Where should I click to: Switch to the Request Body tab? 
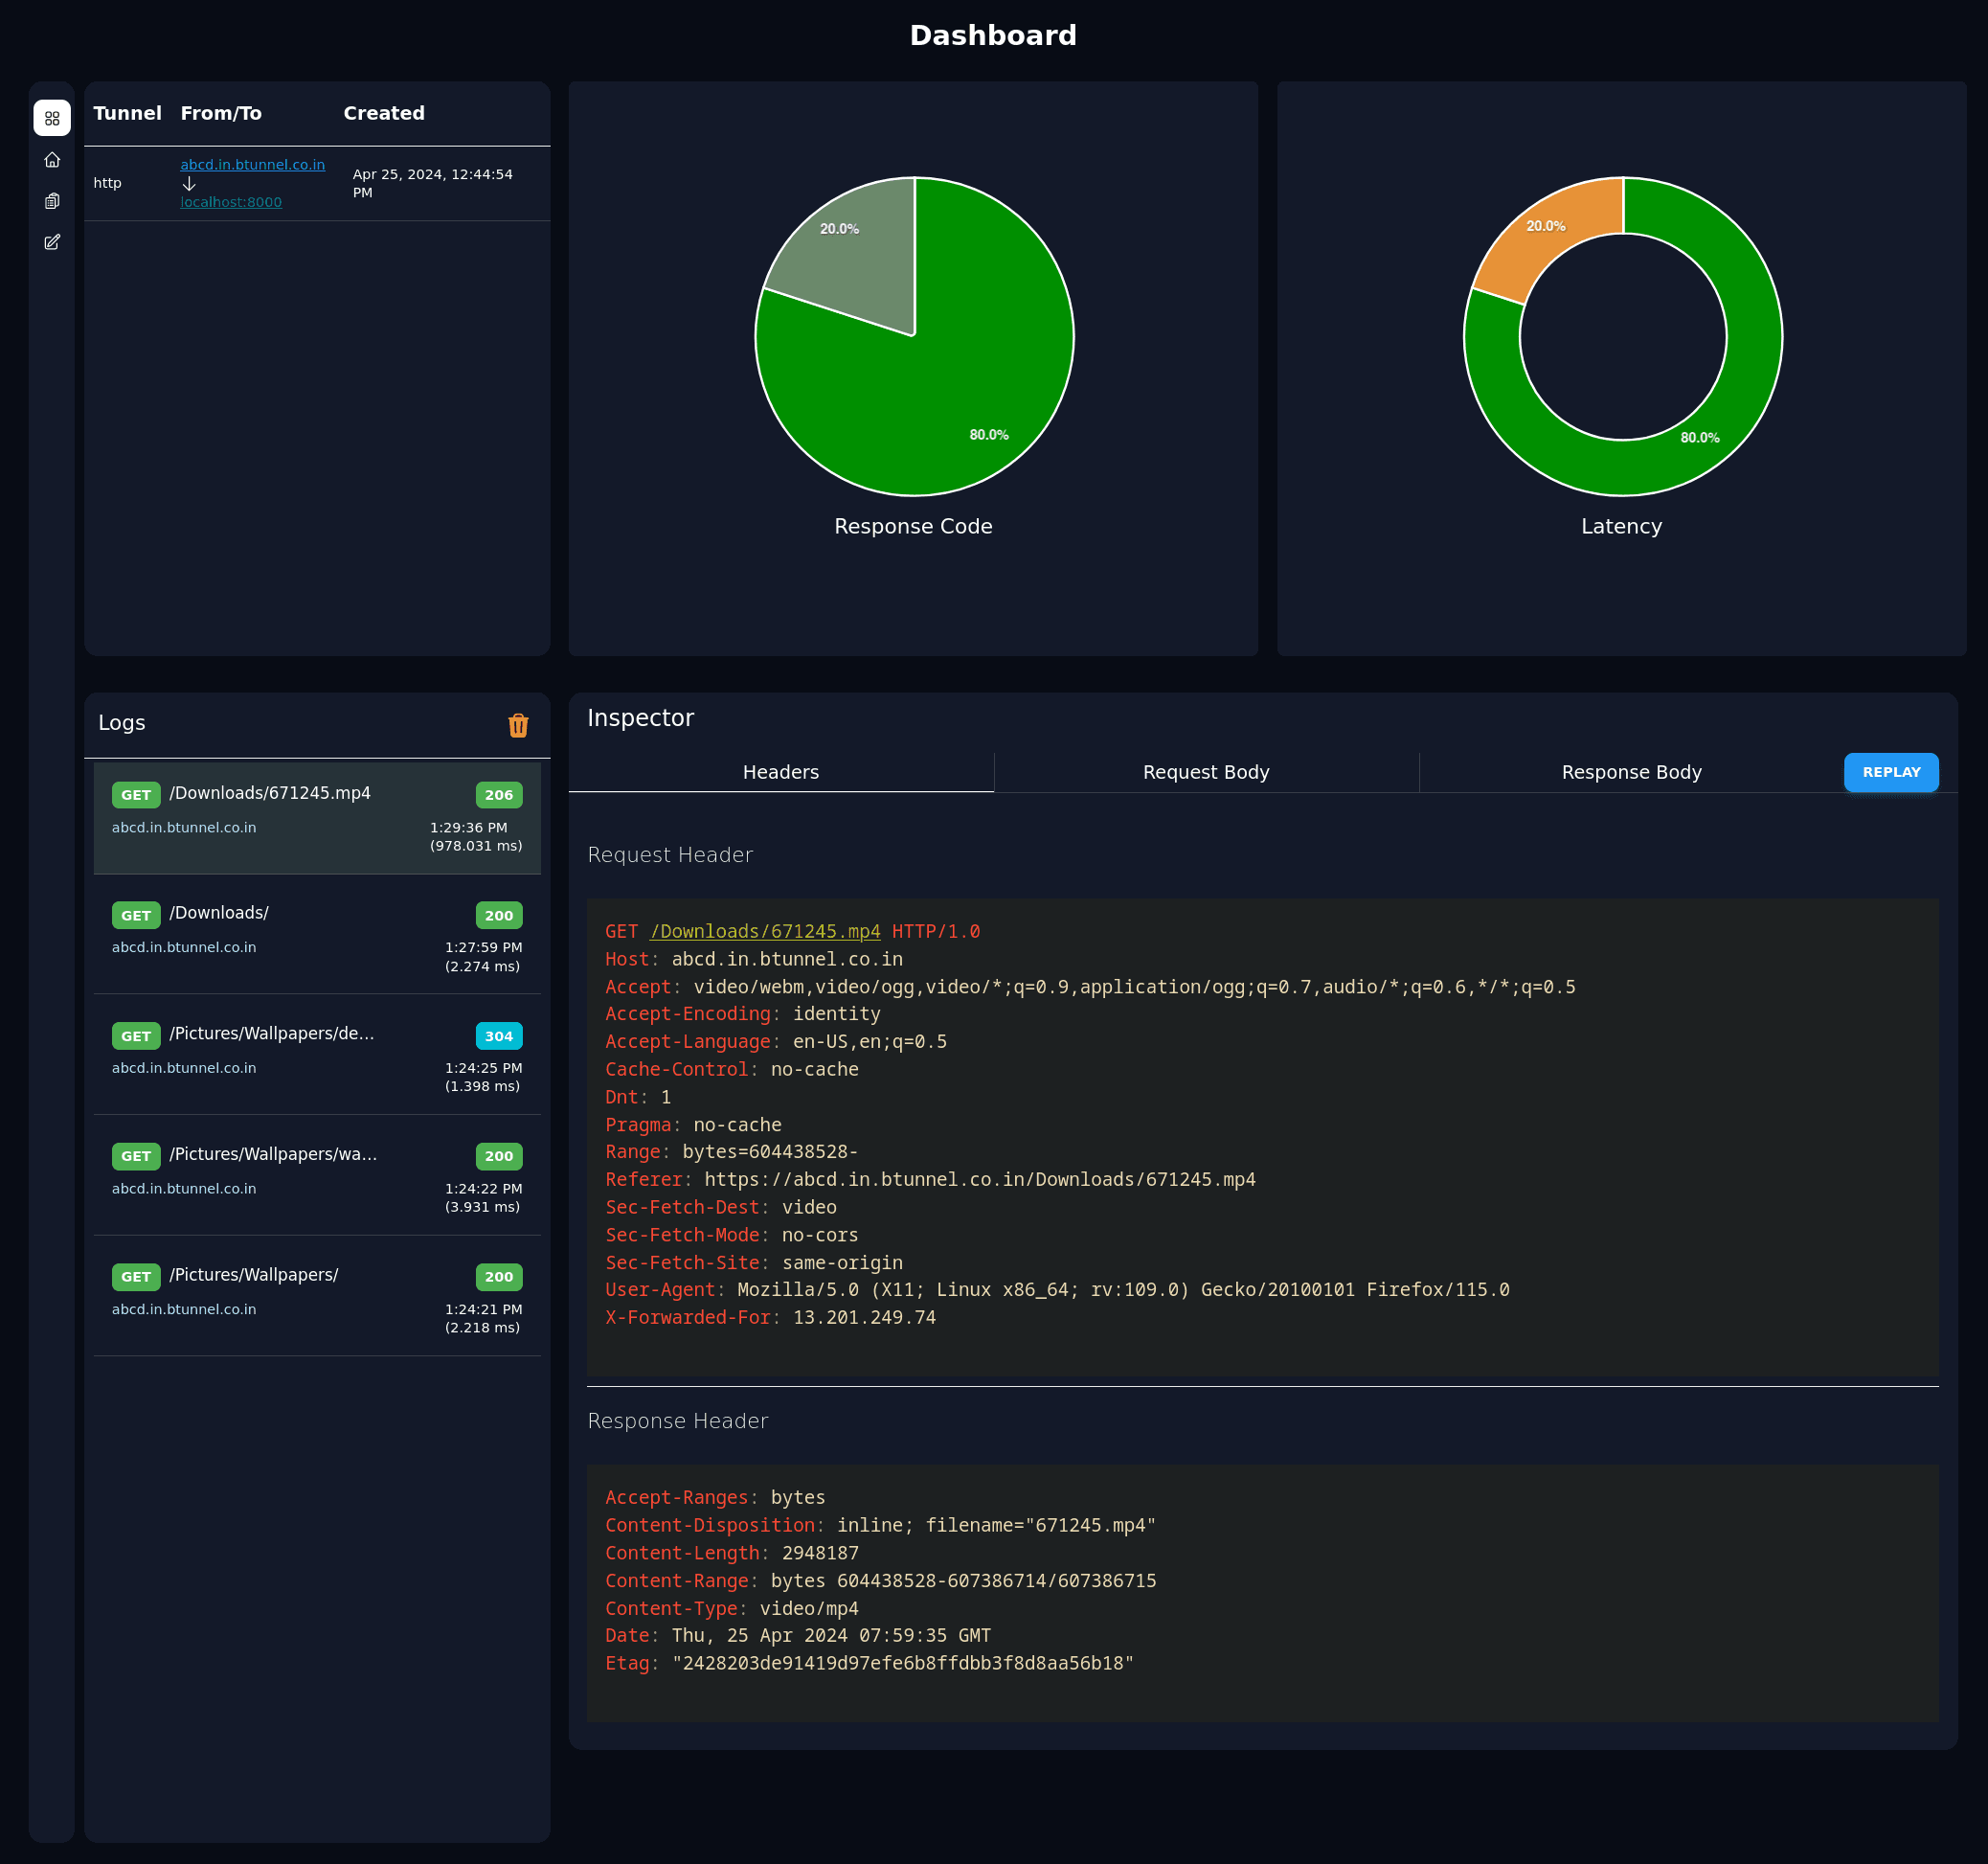click(x=1205, y=771)
